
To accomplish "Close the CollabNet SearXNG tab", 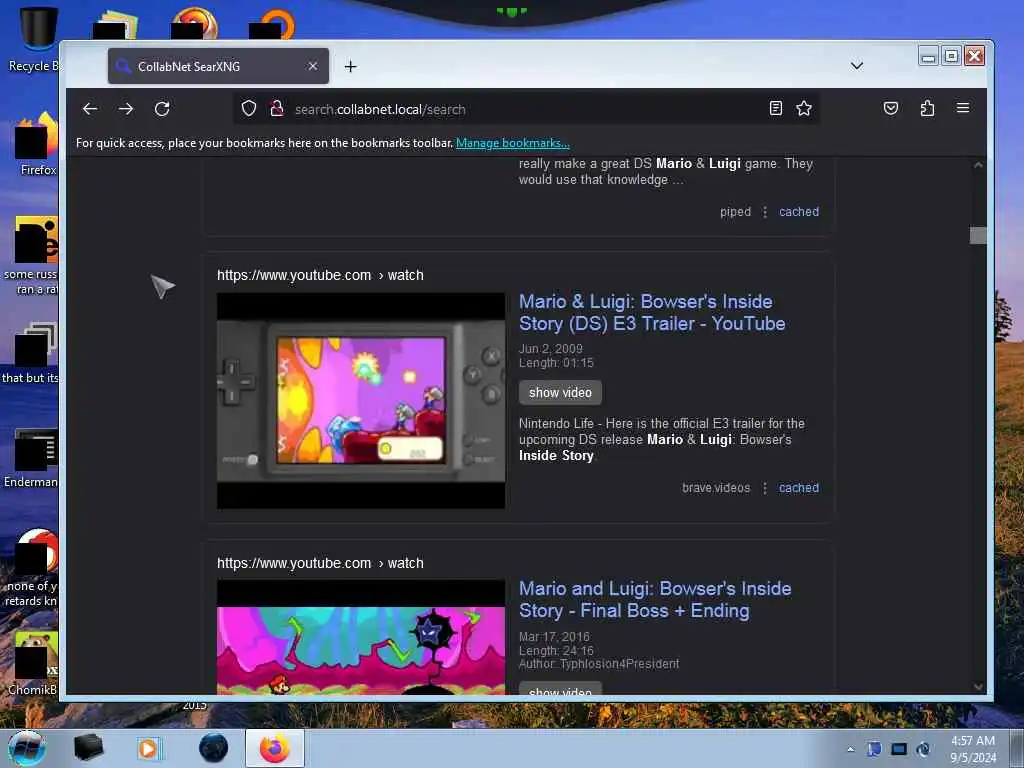I will [313, 66].
